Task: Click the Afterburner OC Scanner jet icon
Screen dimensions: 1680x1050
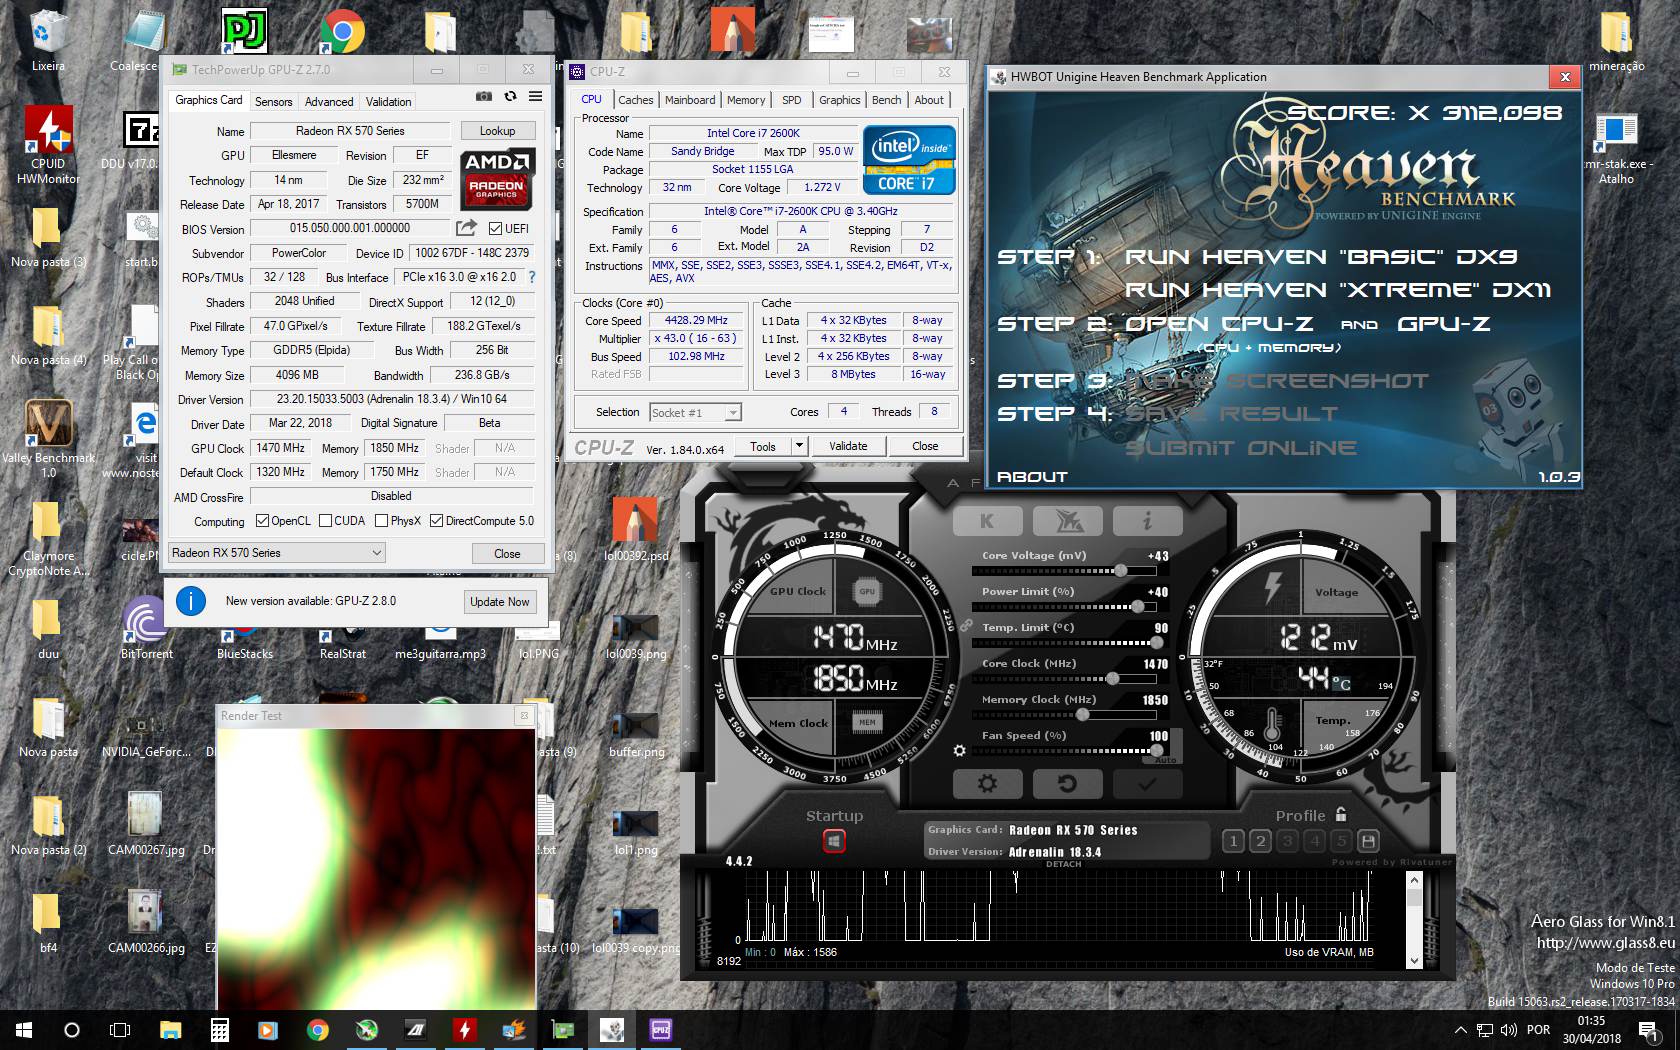Action: point(1066,520)
